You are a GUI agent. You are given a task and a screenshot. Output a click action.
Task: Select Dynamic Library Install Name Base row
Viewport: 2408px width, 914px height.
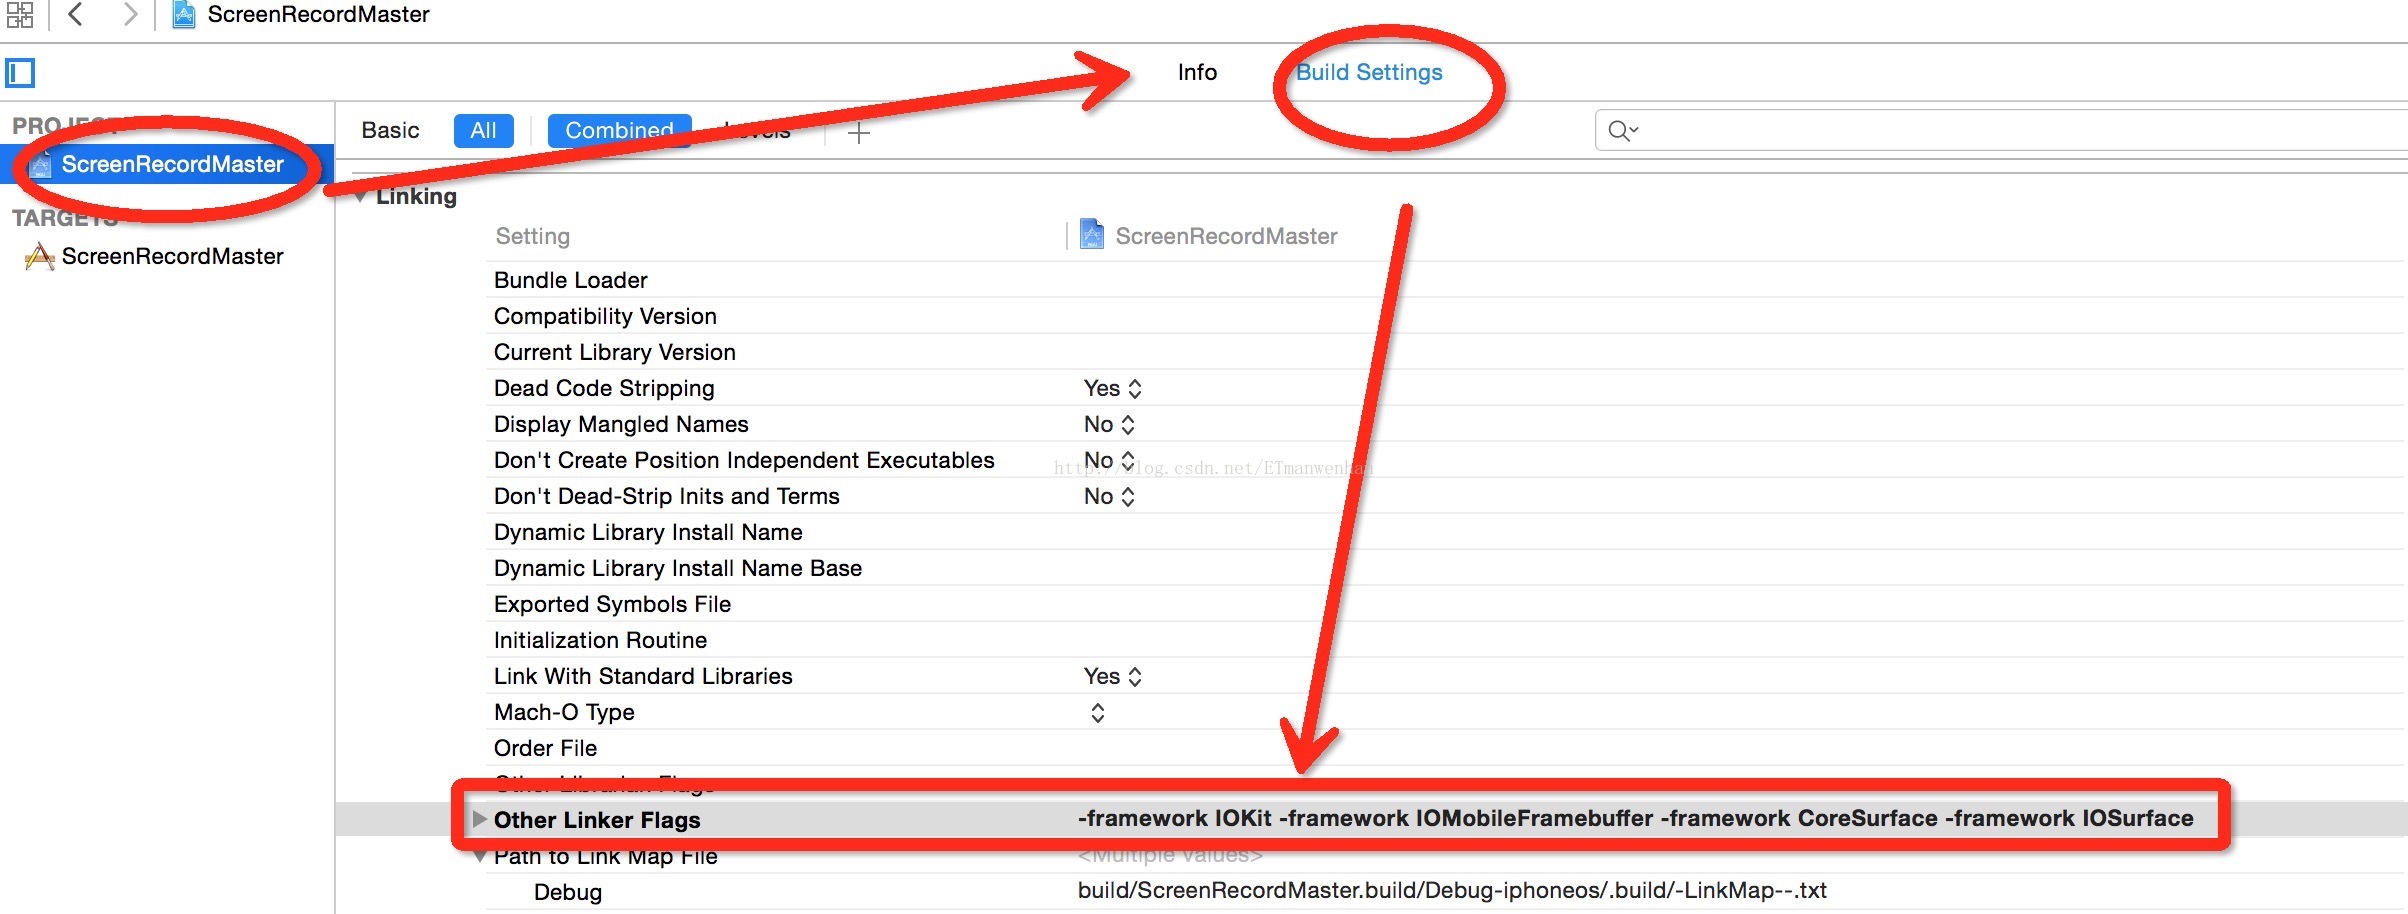tap(677, 568)
